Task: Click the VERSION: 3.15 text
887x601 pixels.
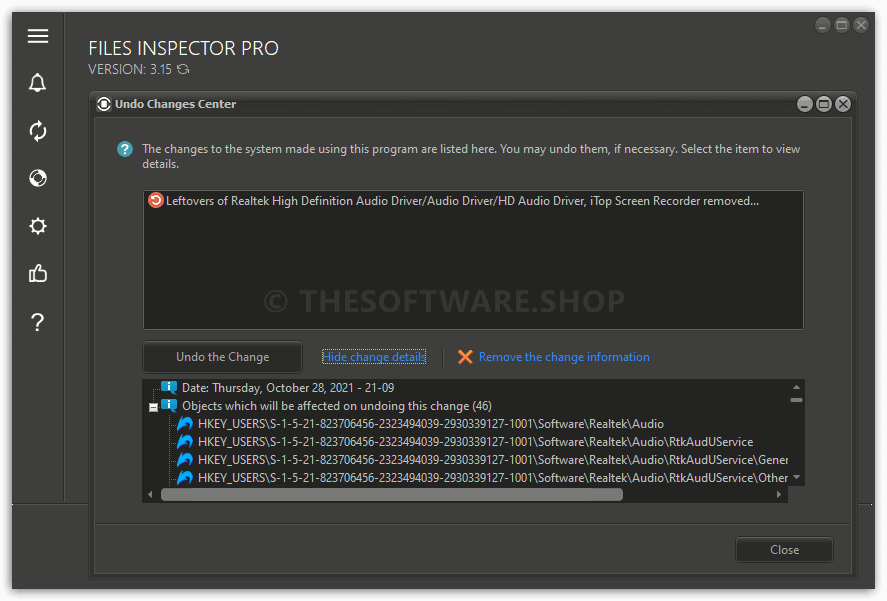Action: tap(130, 69)
